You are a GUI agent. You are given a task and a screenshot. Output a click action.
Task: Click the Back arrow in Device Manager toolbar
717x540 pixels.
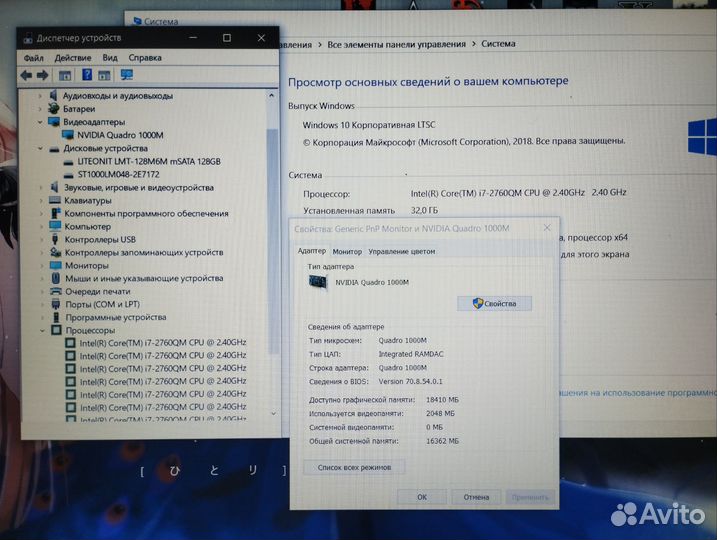(x=26, y=75)
